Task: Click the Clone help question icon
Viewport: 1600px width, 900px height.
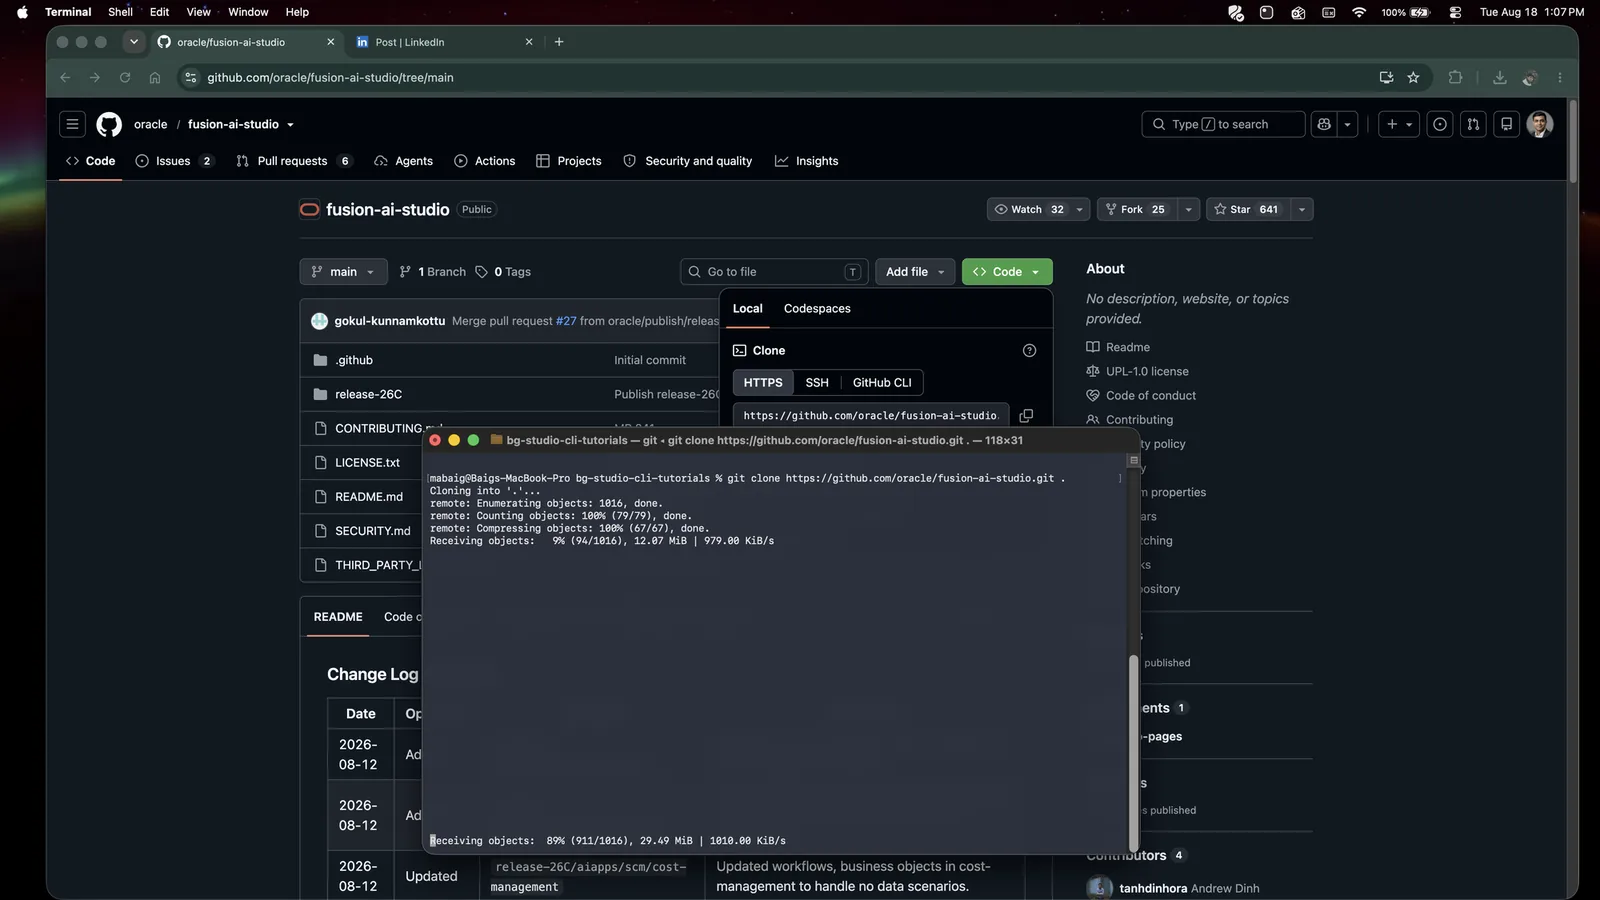Action: (x=1029, y=350)
